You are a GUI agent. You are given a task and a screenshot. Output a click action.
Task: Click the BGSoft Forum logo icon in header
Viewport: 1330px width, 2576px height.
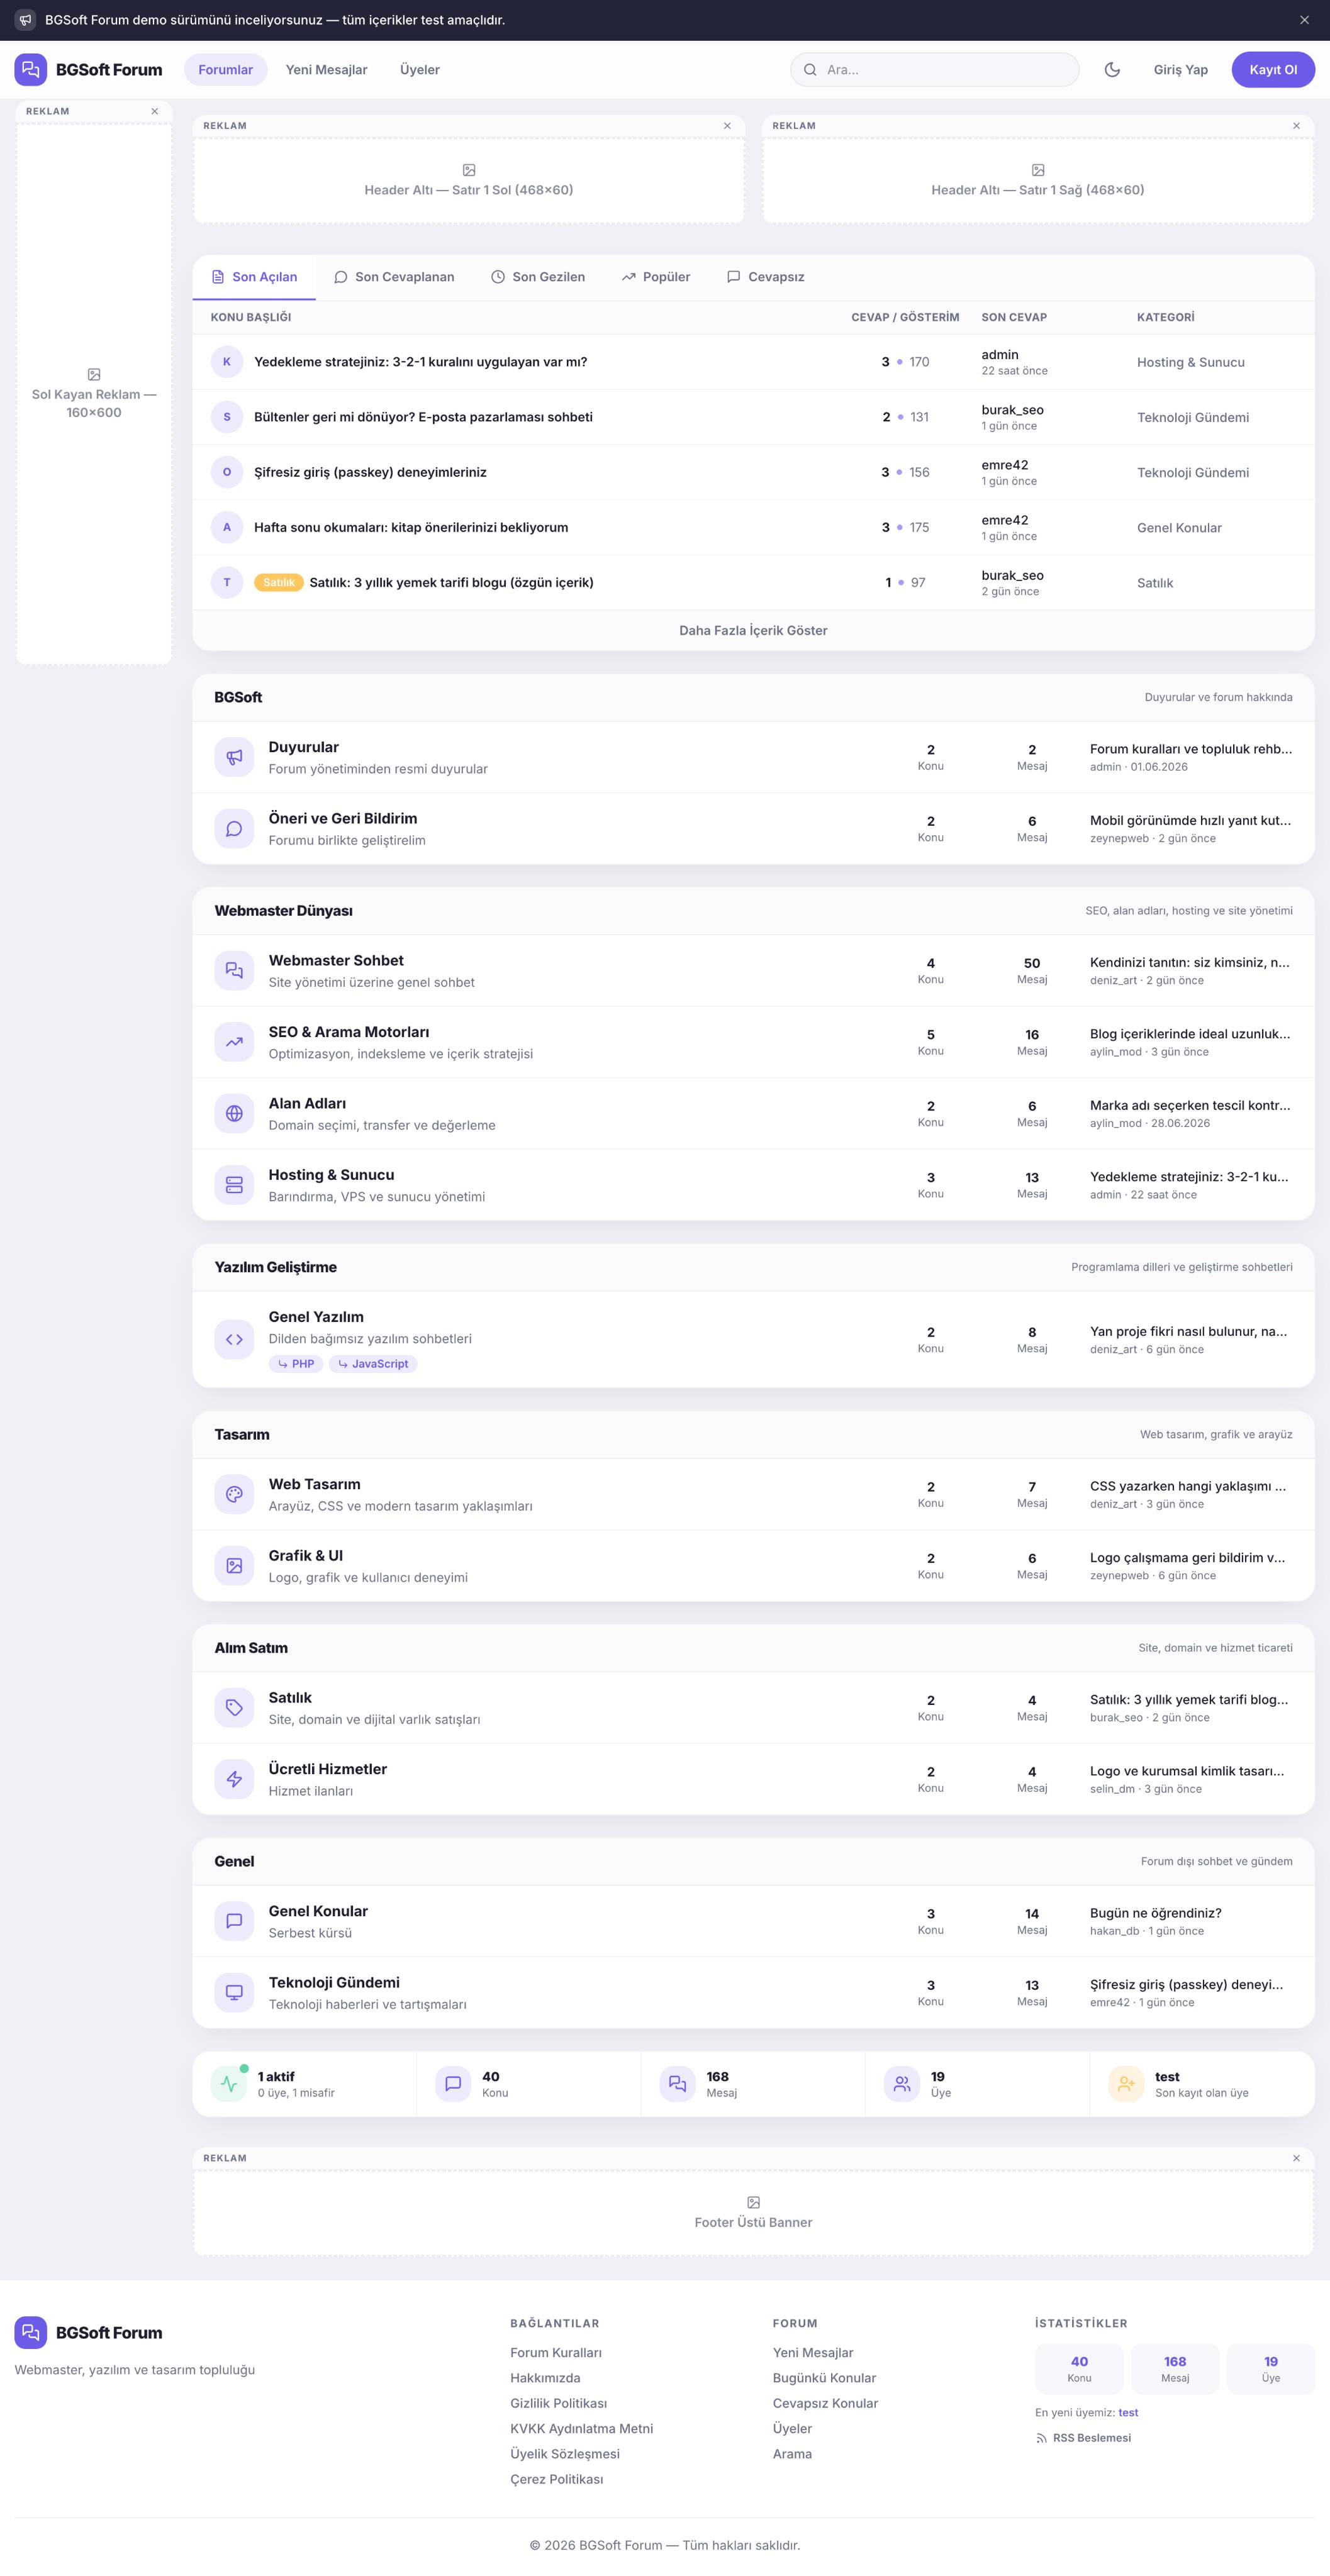coord(31,70)
